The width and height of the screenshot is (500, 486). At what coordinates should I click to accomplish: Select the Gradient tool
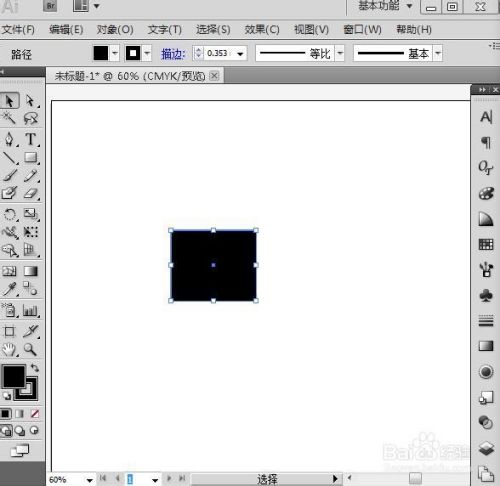30,271
